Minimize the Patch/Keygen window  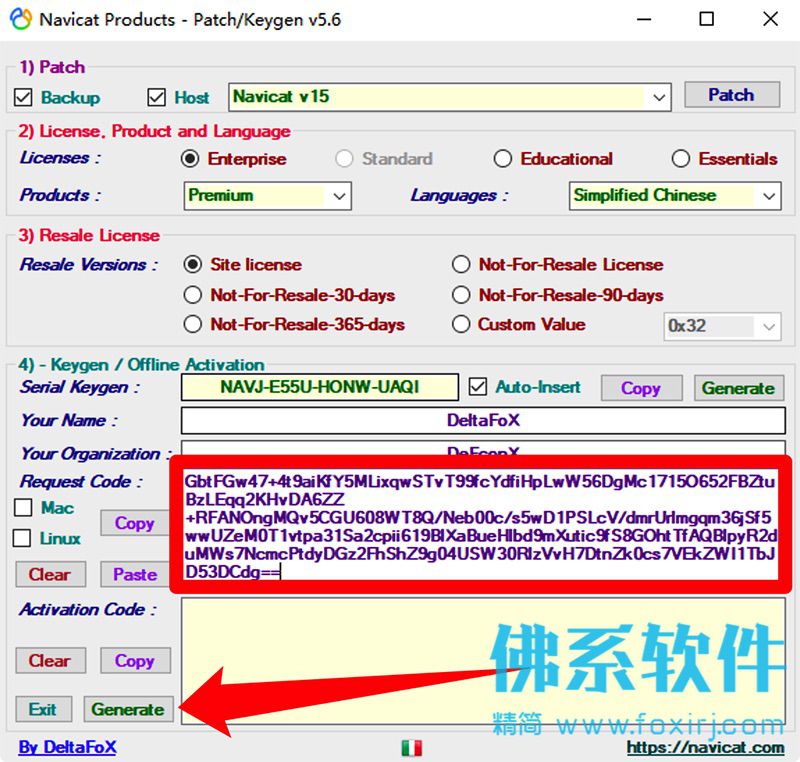click(644, 19)
